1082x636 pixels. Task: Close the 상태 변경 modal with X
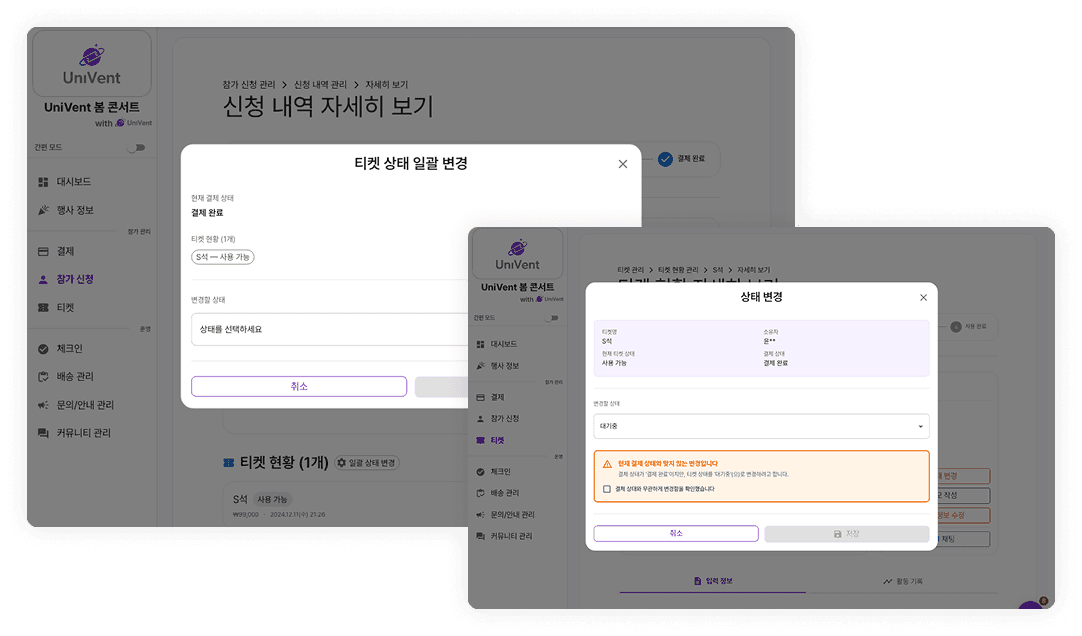(923, 297)
